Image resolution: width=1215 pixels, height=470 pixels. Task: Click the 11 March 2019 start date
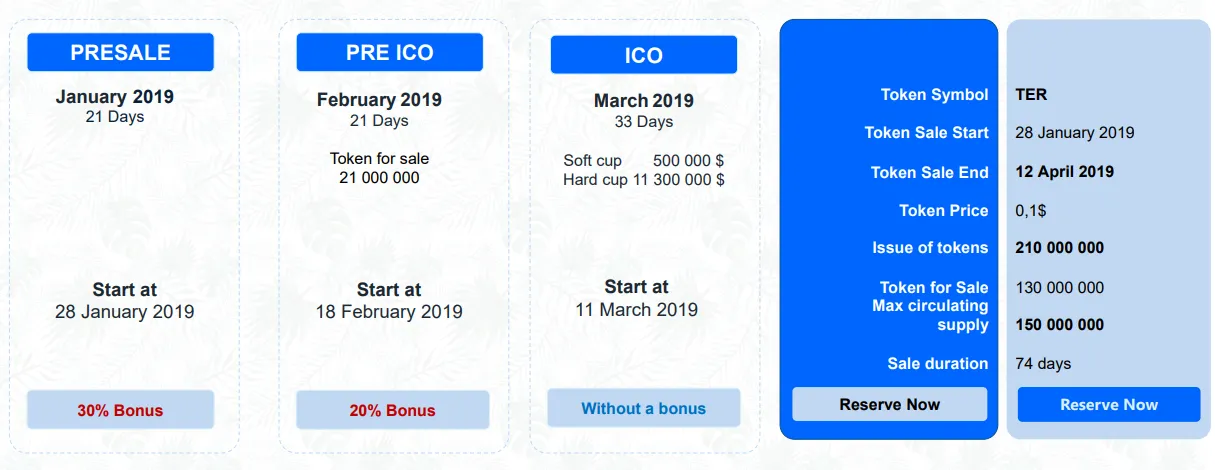coord(636,309)
